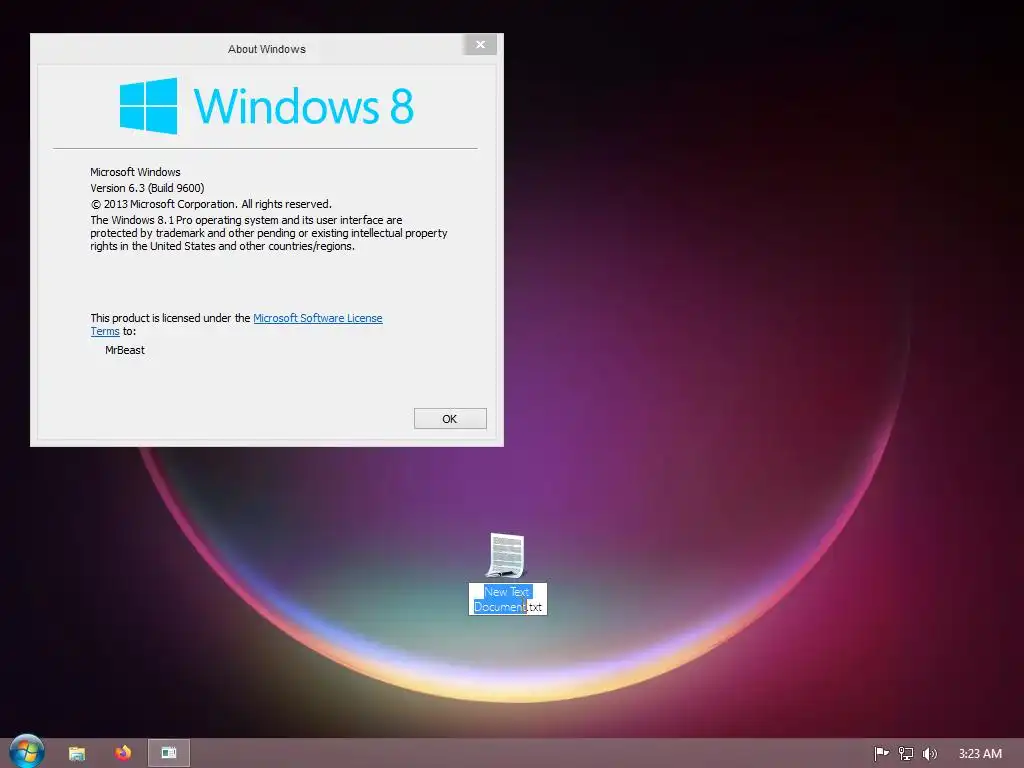
Task: Click the 'Version 6.3 (Build 9600)' text
Action: [x=147, y=188]
